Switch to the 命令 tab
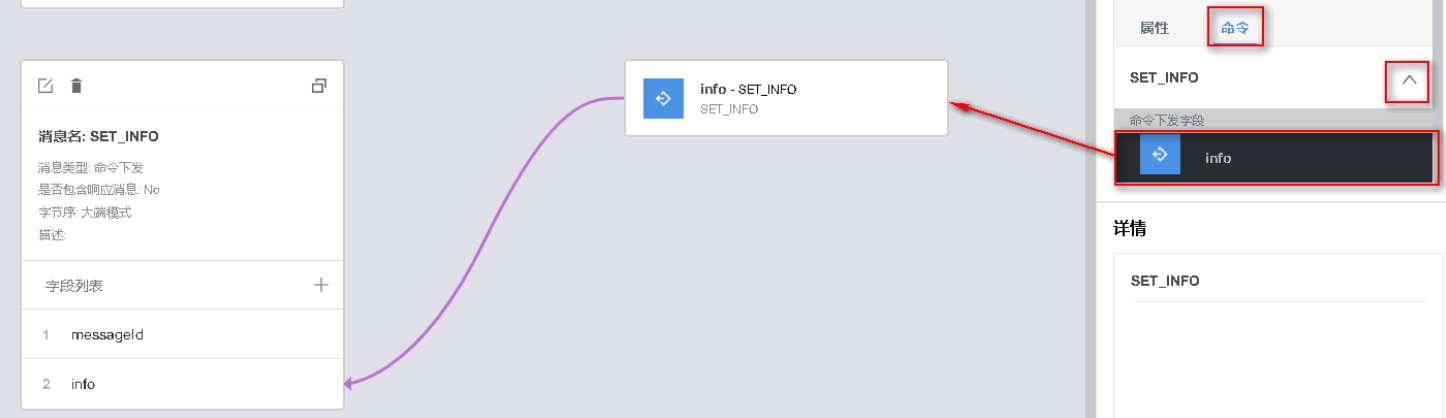Viewport: 1446px width, 418px height. (1235, 28)
